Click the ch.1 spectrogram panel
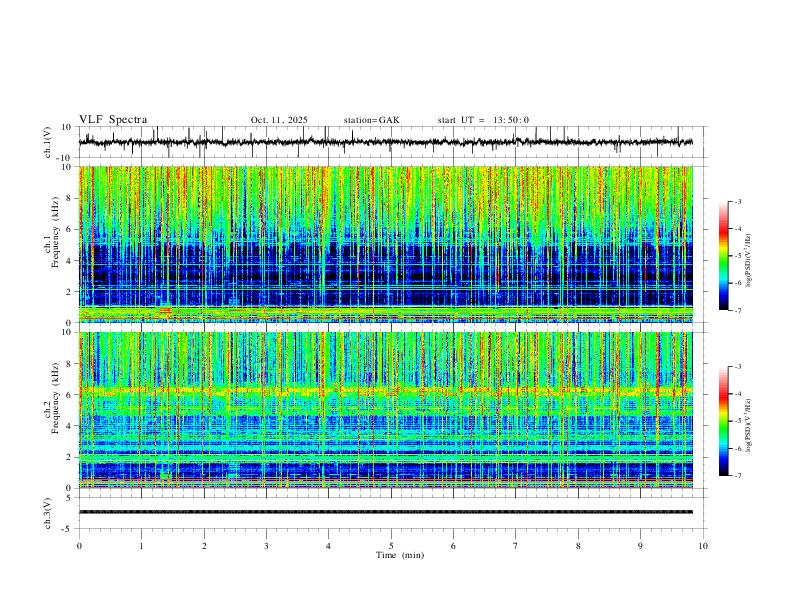The height and width of the screenshot is (612, 792). click(385, 244)
